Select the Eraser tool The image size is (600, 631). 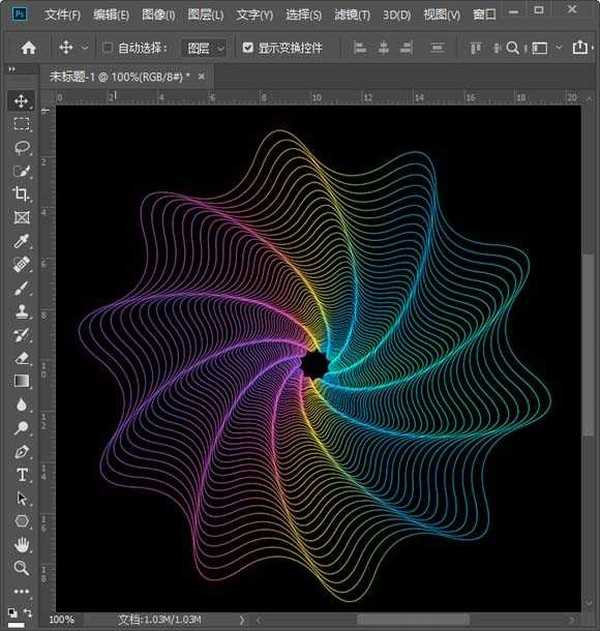(22, 358)
